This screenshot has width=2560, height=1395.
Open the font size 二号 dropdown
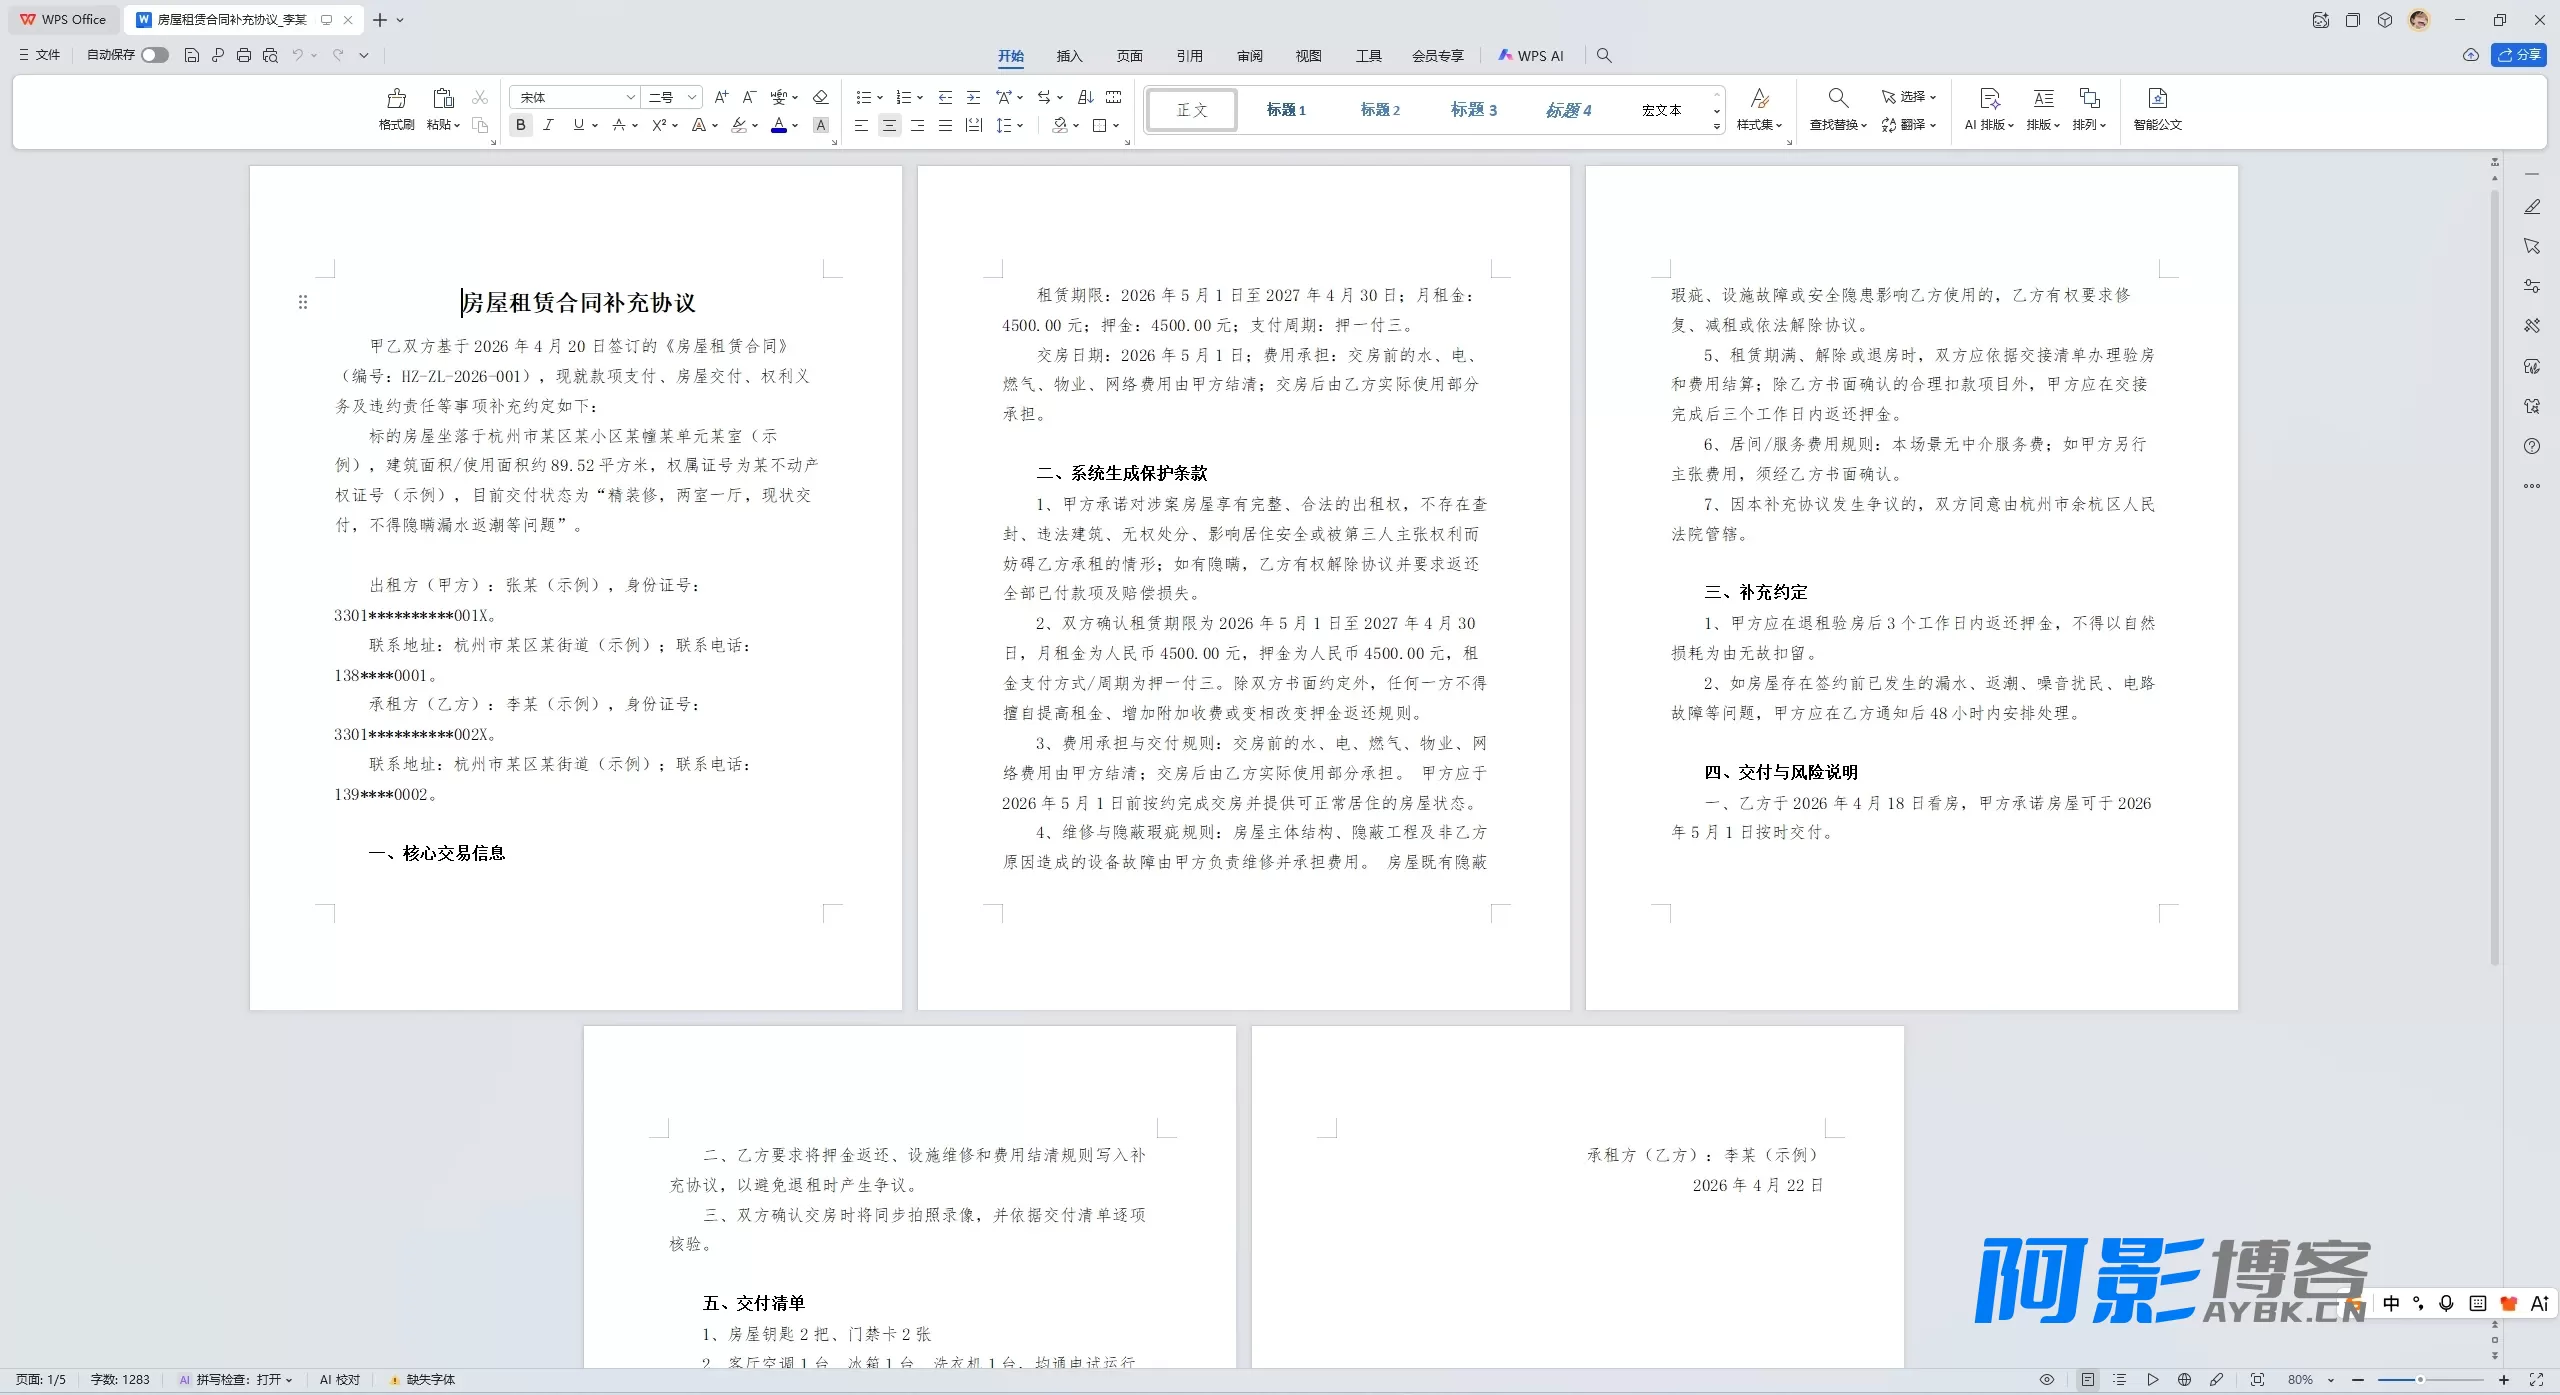(x=691, y=97)
